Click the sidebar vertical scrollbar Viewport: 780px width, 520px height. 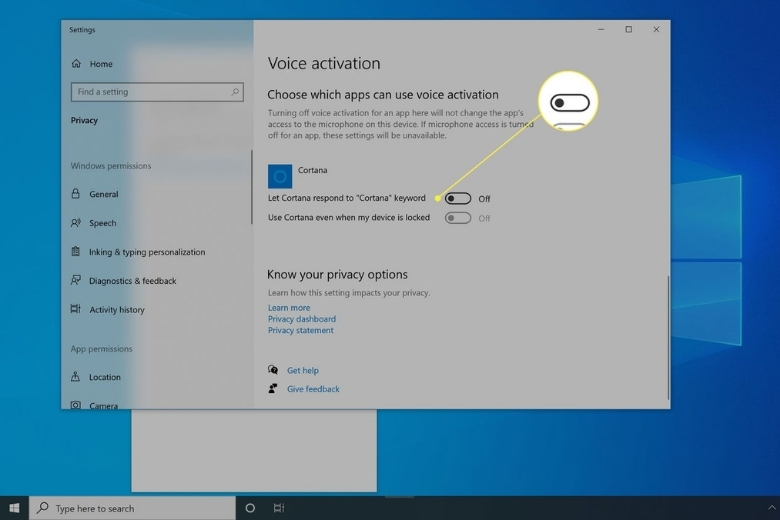click(x=252, y=187)
